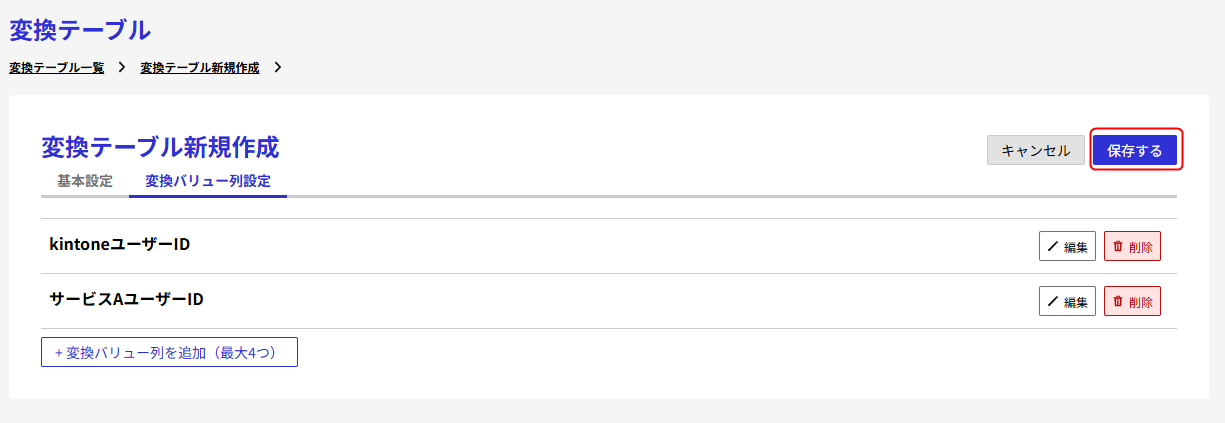This screenshot has width=1225, height=423.
Task: Open the 変換テーブル一覧 breadcrumb link
Action: click(57, 68)
